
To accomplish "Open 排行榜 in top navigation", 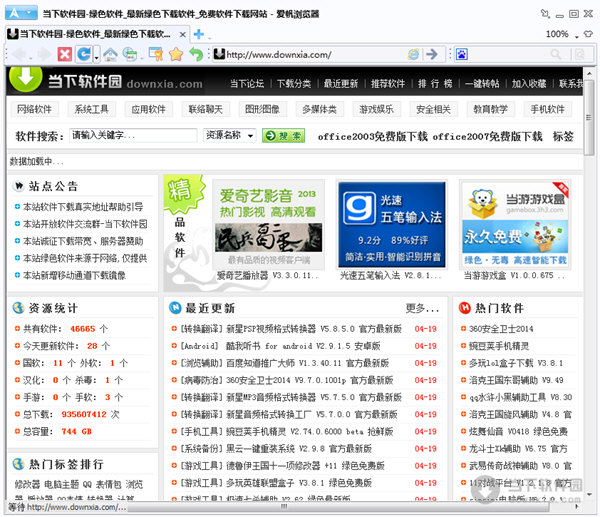I will [435, 84].
